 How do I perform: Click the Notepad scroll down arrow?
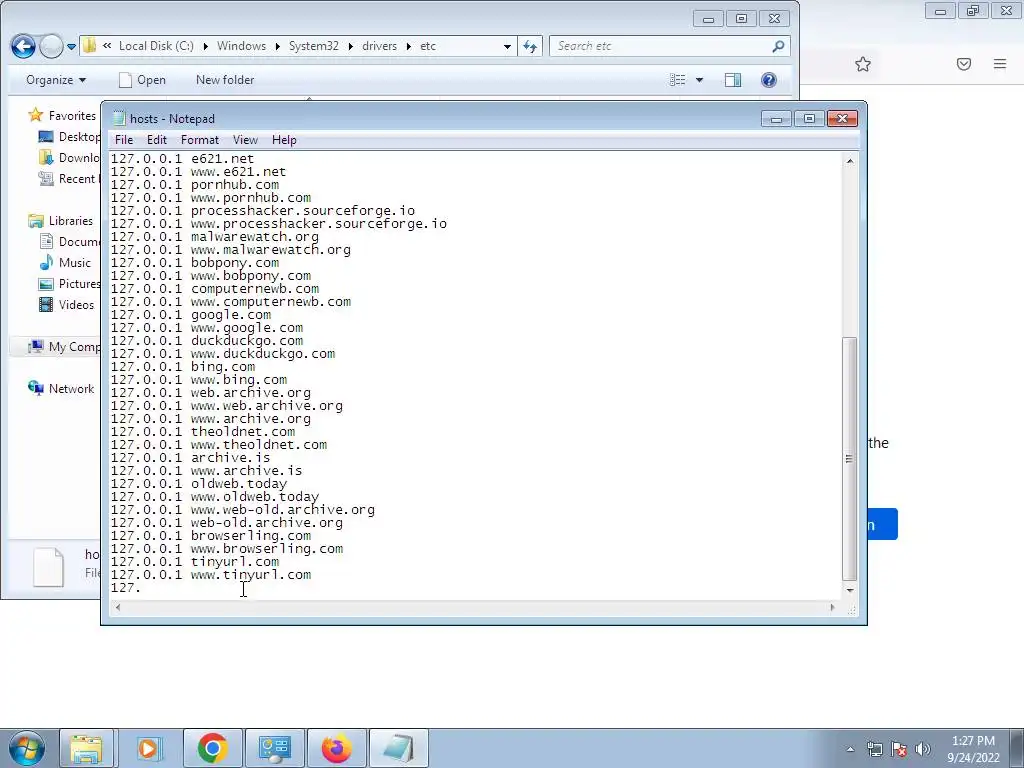pos(850,590)
